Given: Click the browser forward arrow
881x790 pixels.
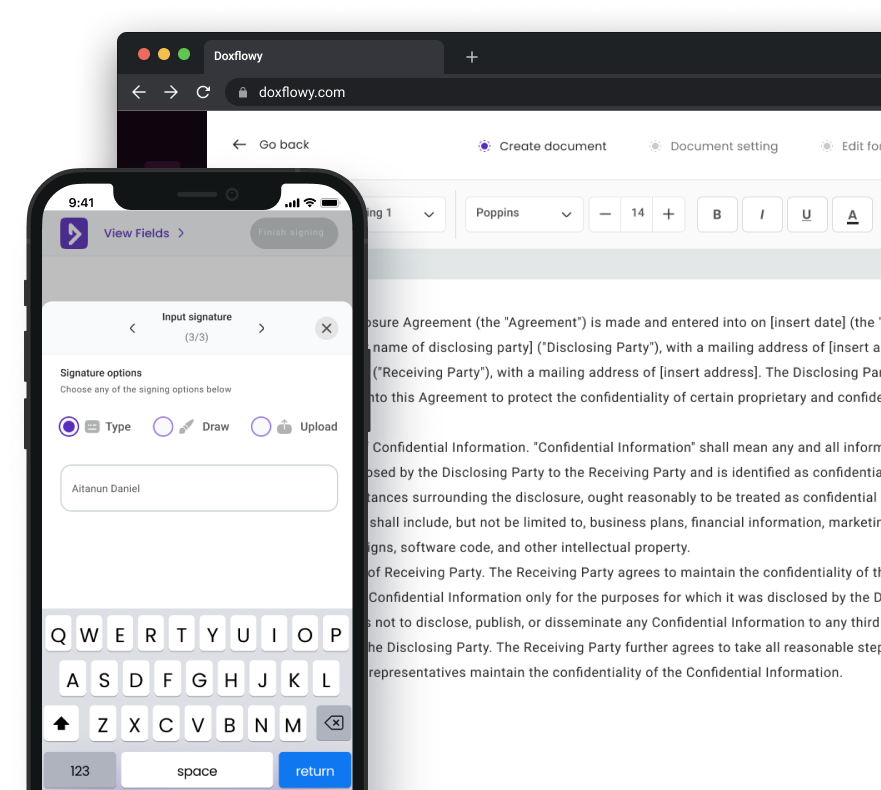Looking at the screenshot, I should tap(171, 92).
